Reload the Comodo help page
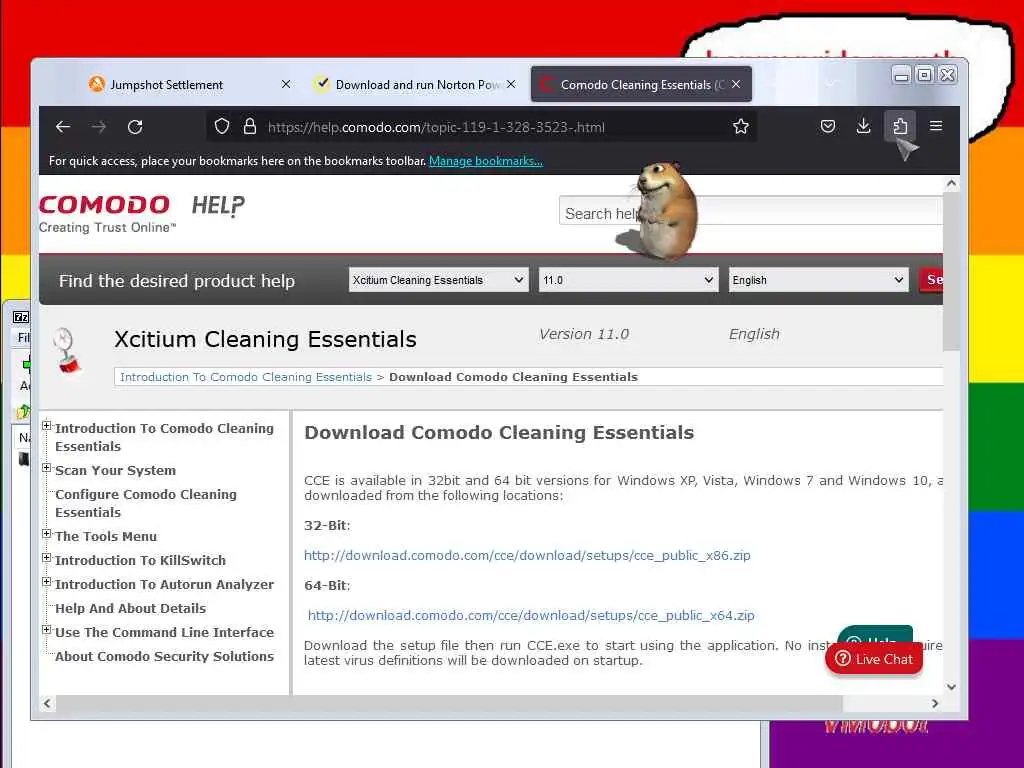This screenshot has height=768, width=1024. pyautogui.click(x=135, y=127)
